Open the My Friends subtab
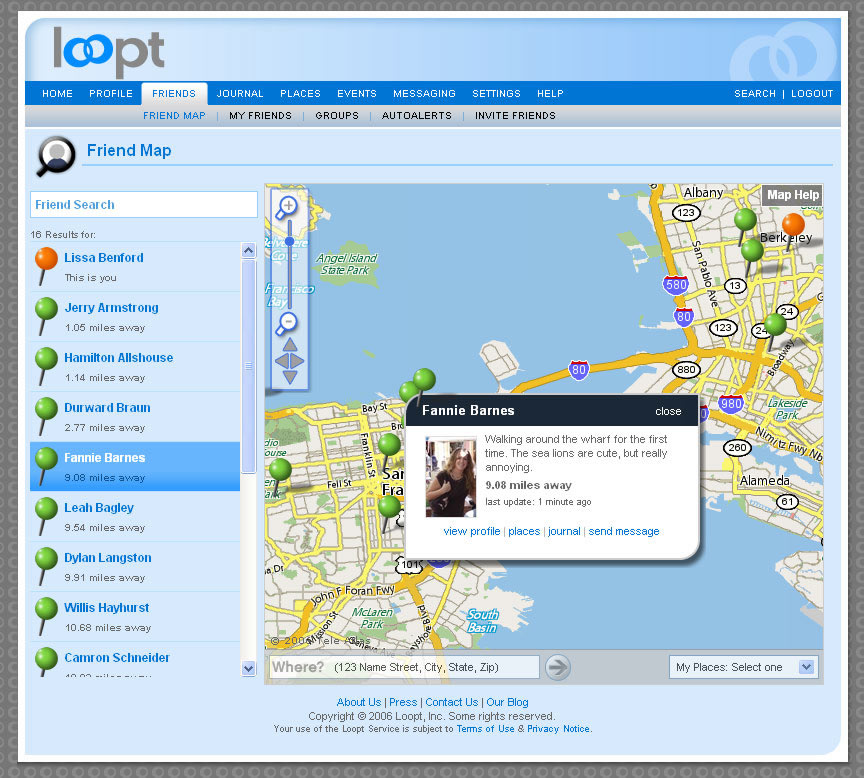Viewport: 864px width, 778px height. coord(260,116)
